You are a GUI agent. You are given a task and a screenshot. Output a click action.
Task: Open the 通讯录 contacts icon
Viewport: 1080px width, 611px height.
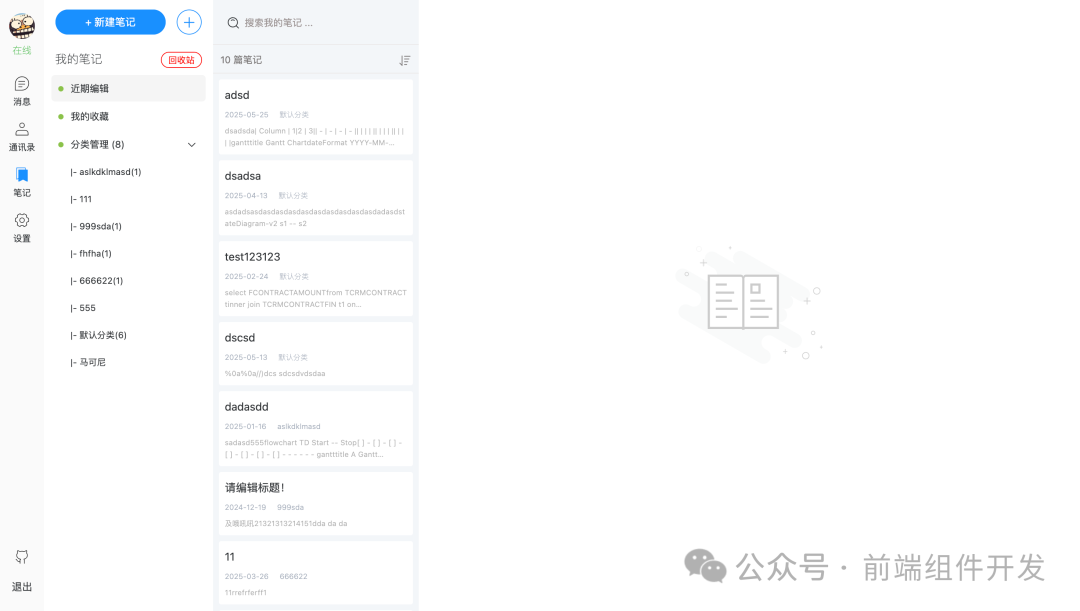pyautogui.click(x=22, y=129)
